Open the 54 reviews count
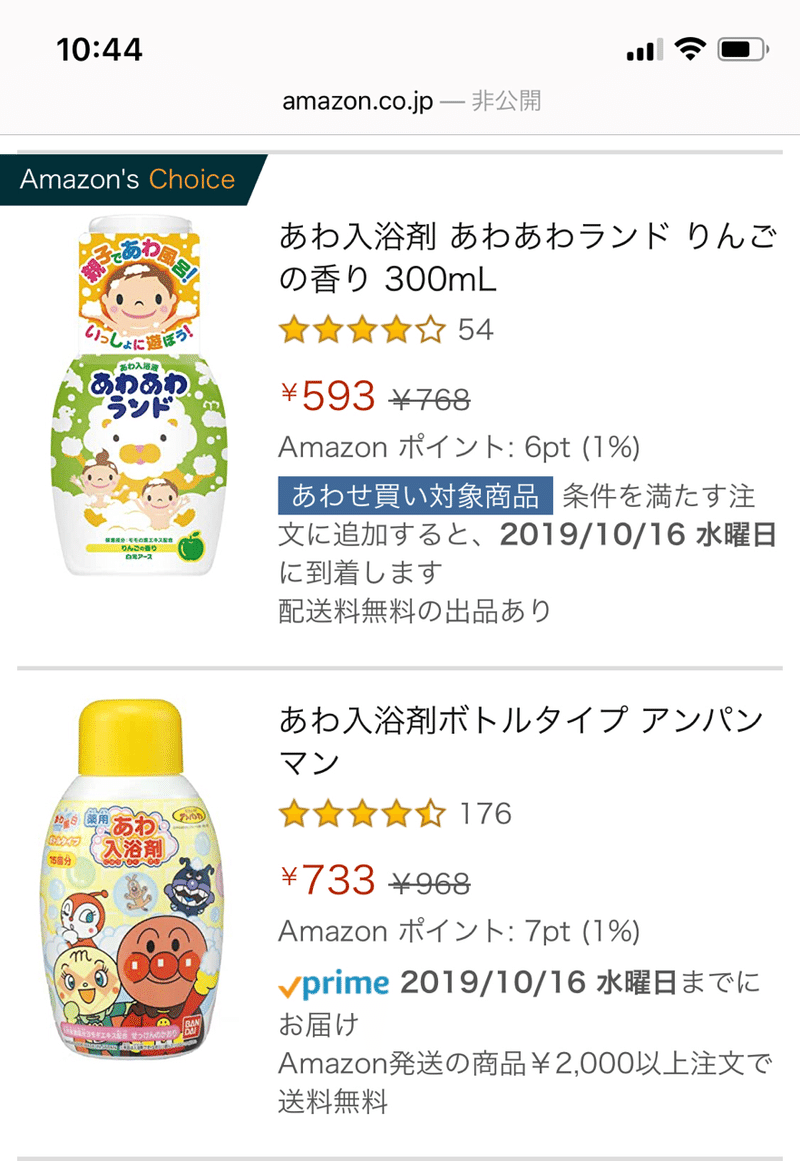Screen dimensions: 800x1161 [x=476, y=329]
